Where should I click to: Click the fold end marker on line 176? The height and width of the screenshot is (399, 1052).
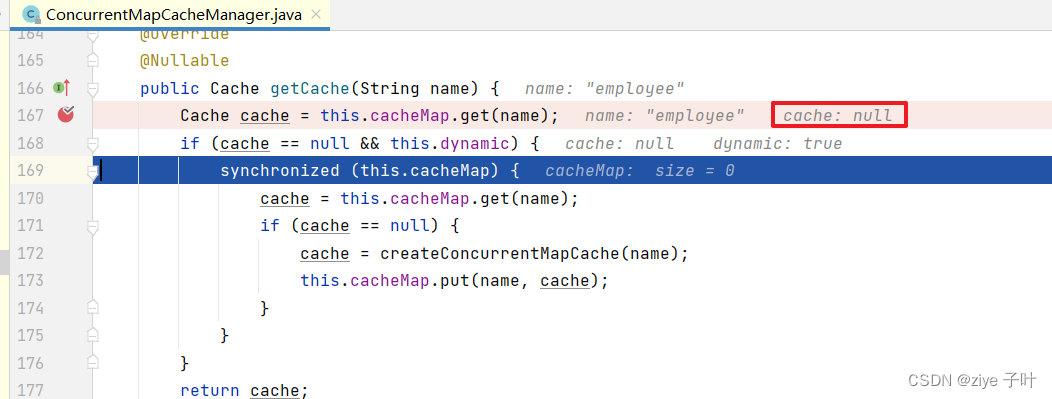click(x=93, y=362)
